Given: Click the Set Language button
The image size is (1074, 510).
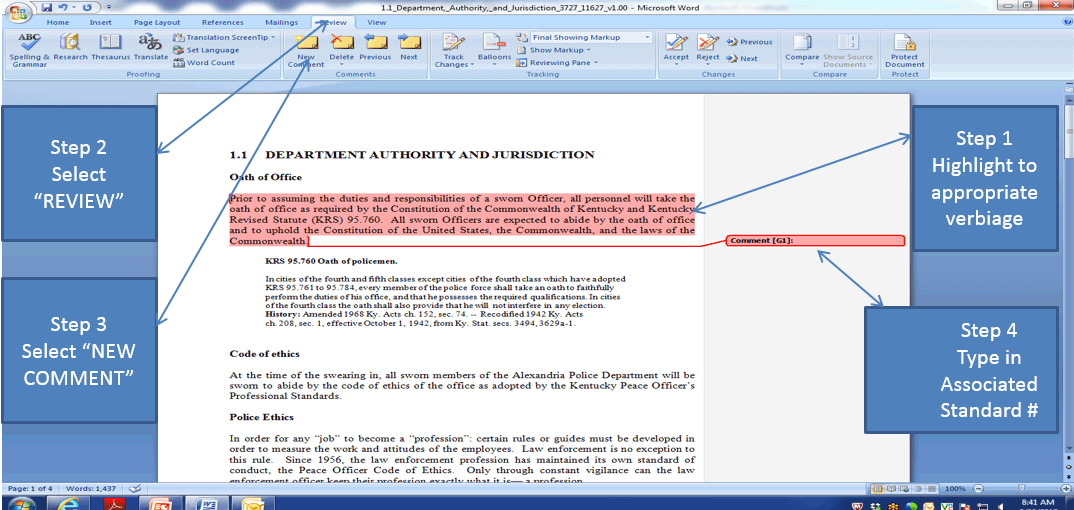Looking at the screenshot, I should click(212, 50).
